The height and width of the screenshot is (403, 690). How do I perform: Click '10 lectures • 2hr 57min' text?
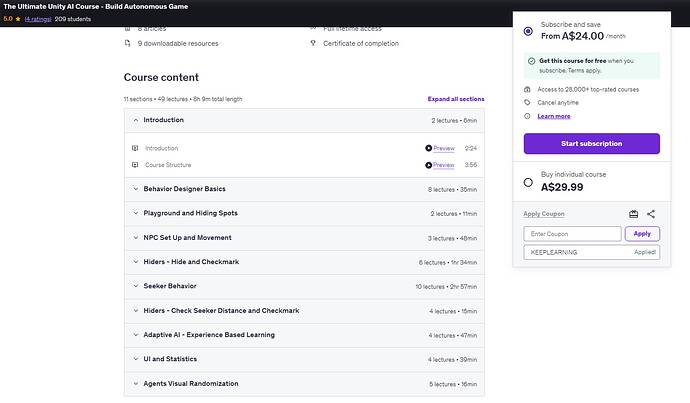pos(446,286)
